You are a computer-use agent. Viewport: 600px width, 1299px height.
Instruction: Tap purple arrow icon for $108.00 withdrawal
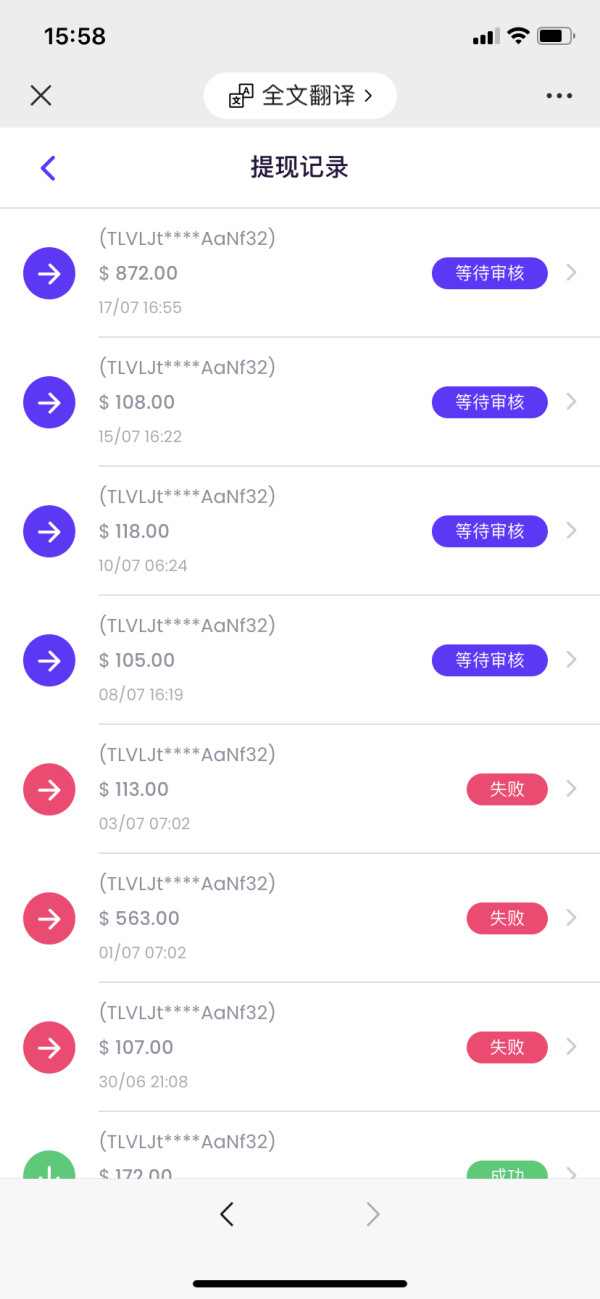pyautogui.click(x=49, y=402)
